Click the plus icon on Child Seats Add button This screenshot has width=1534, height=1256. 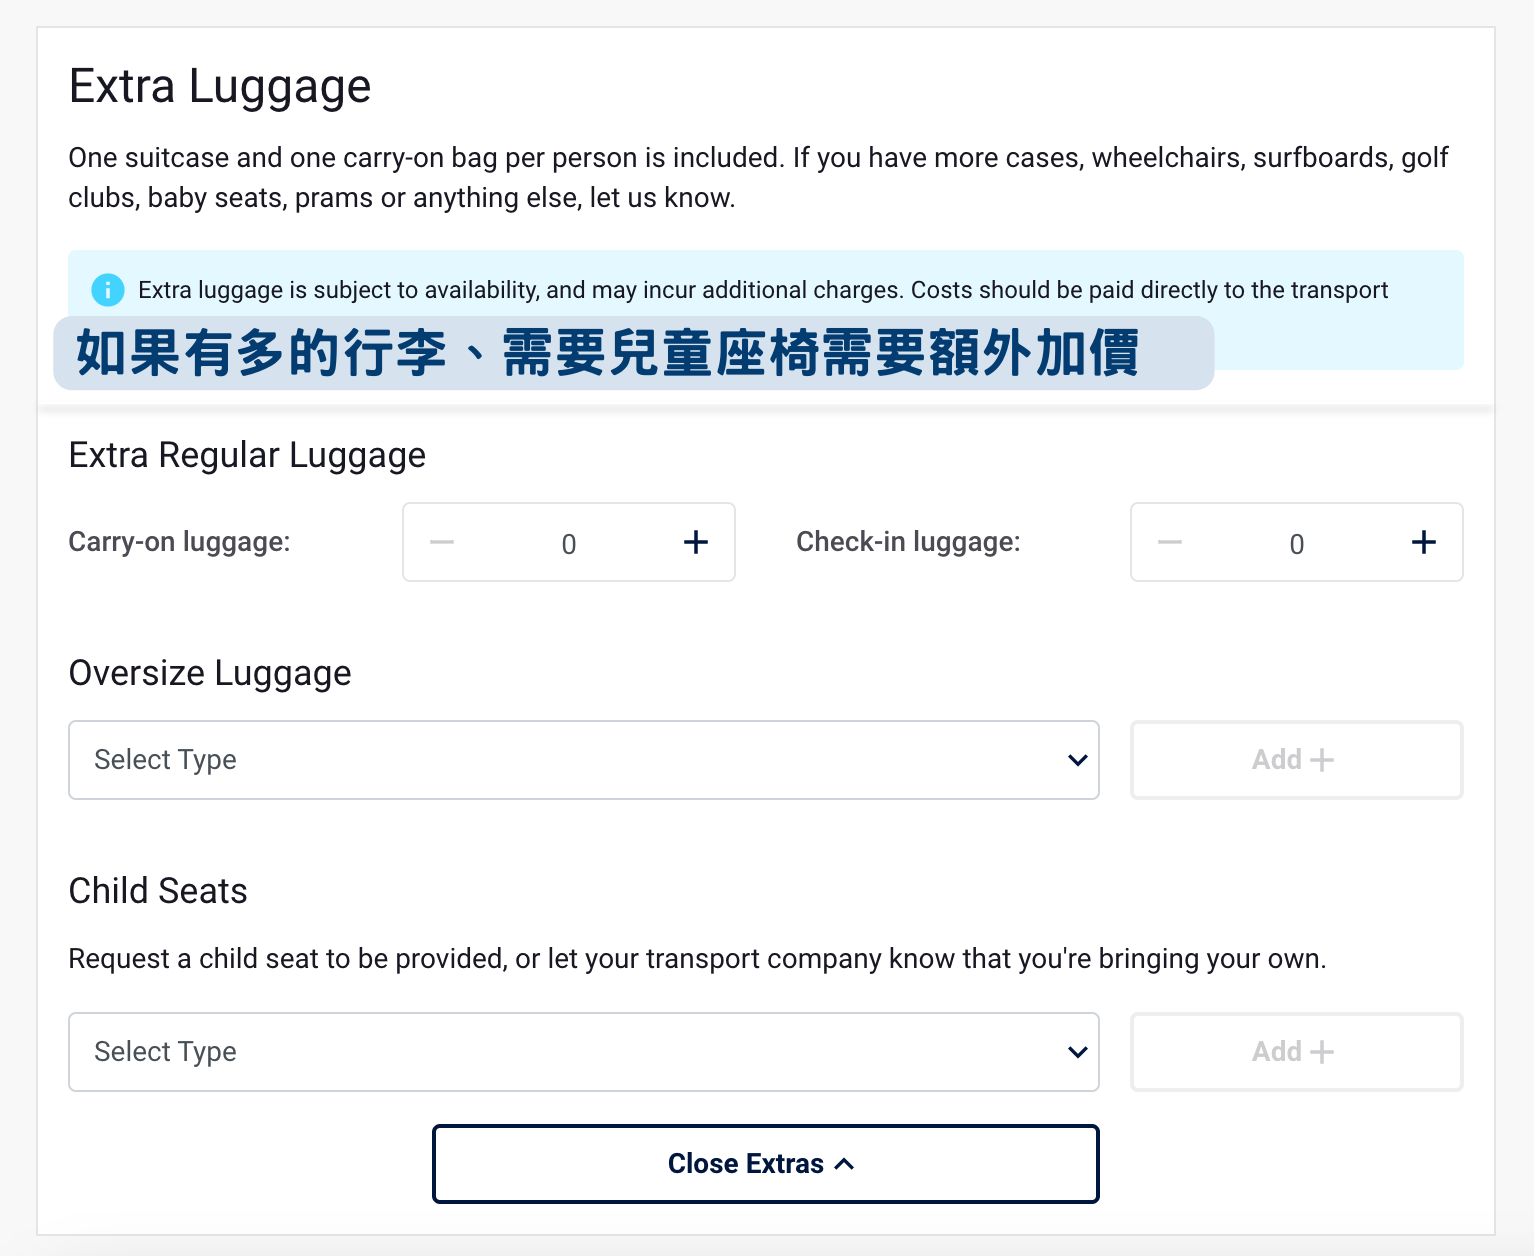point(1322,1052)
